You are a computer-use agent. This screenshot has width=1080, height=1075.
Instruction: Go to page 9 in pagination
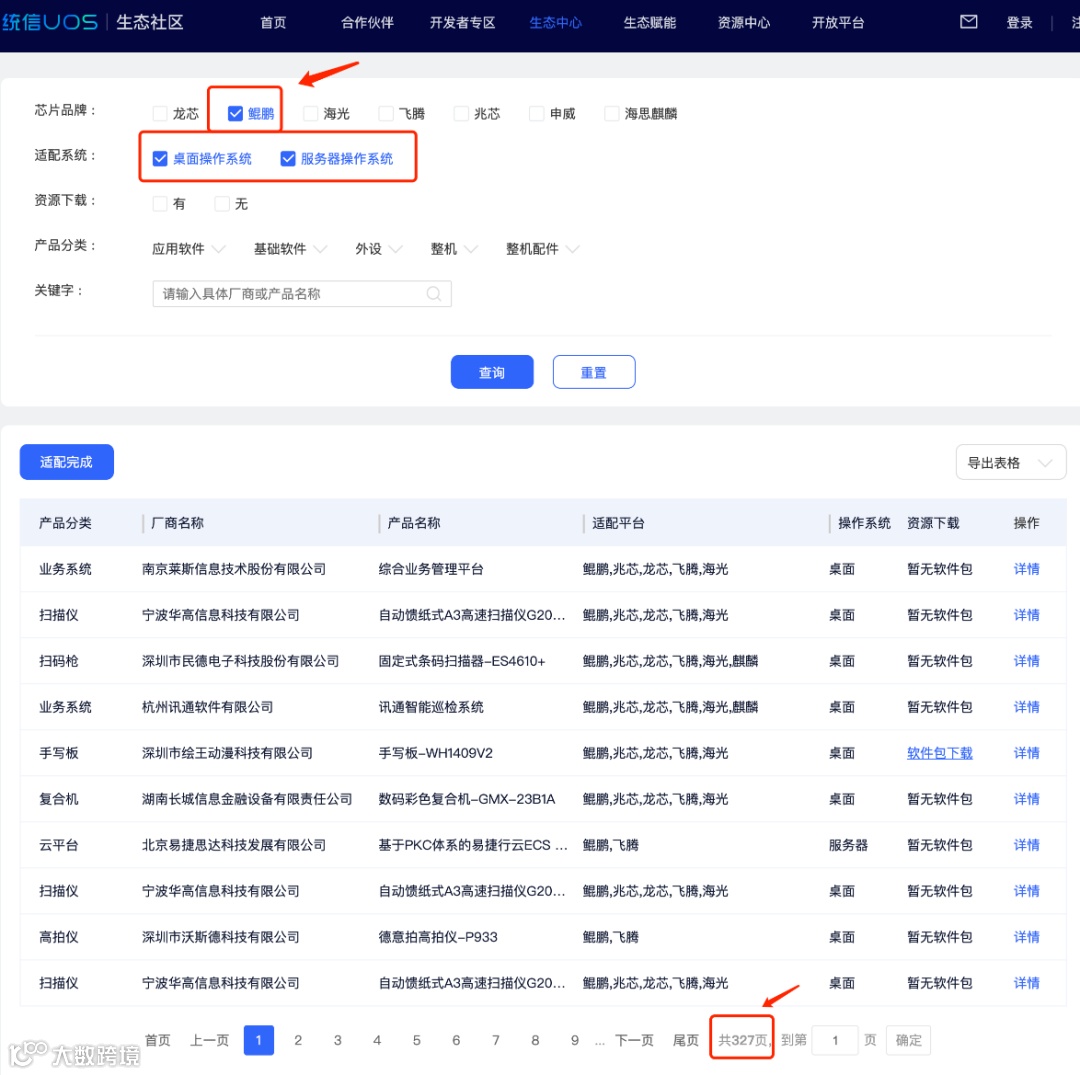574,1041
